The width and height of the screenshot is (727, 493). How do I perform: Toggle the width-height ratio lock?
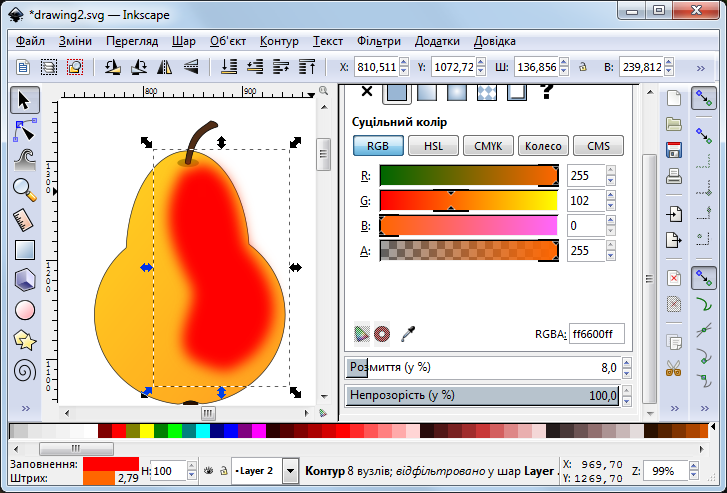pyautogui.click(x=581, y=67)
